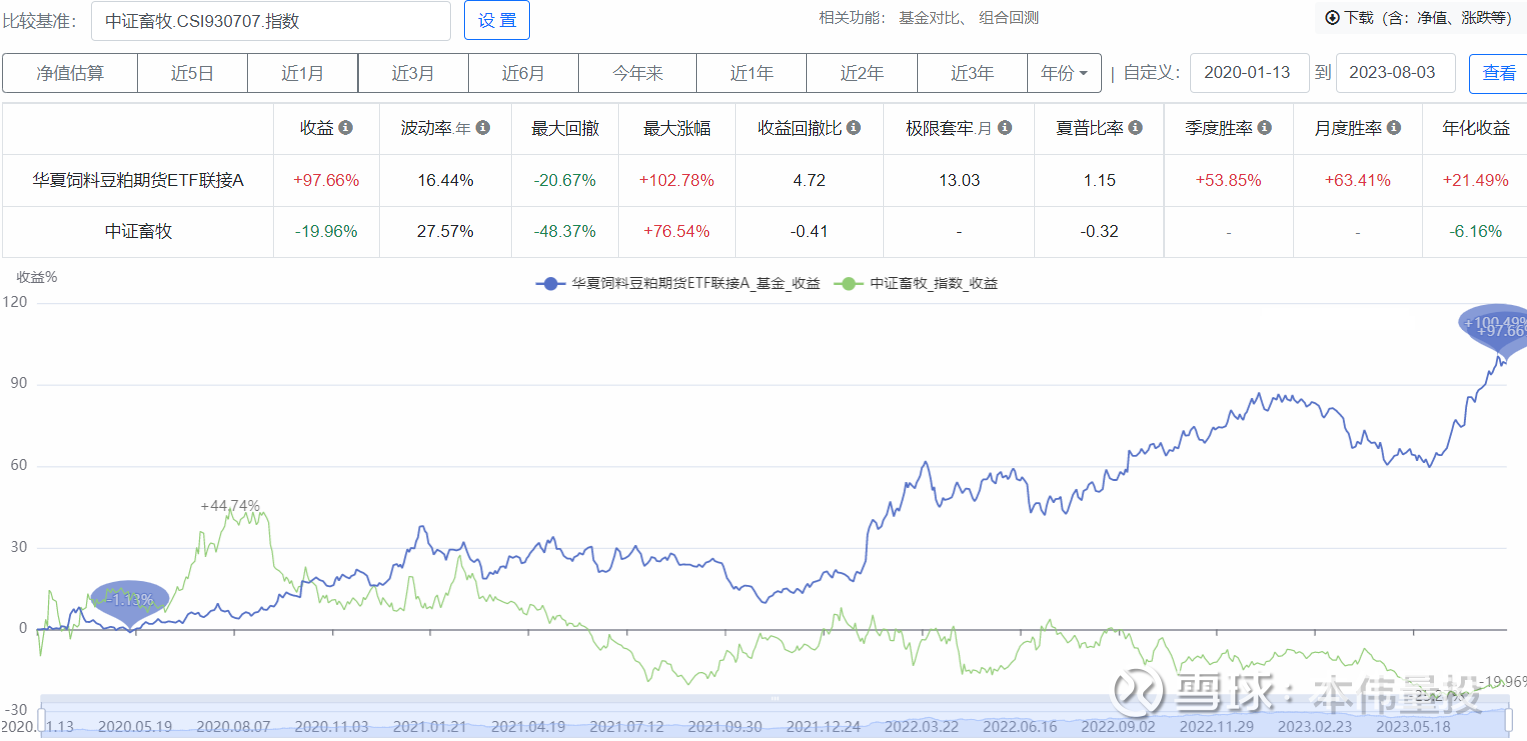Image resolution: width=1527 pixels, height=741 pixels.
Task: Select the 近2年 range tab
Action: [x=861, y=73]
